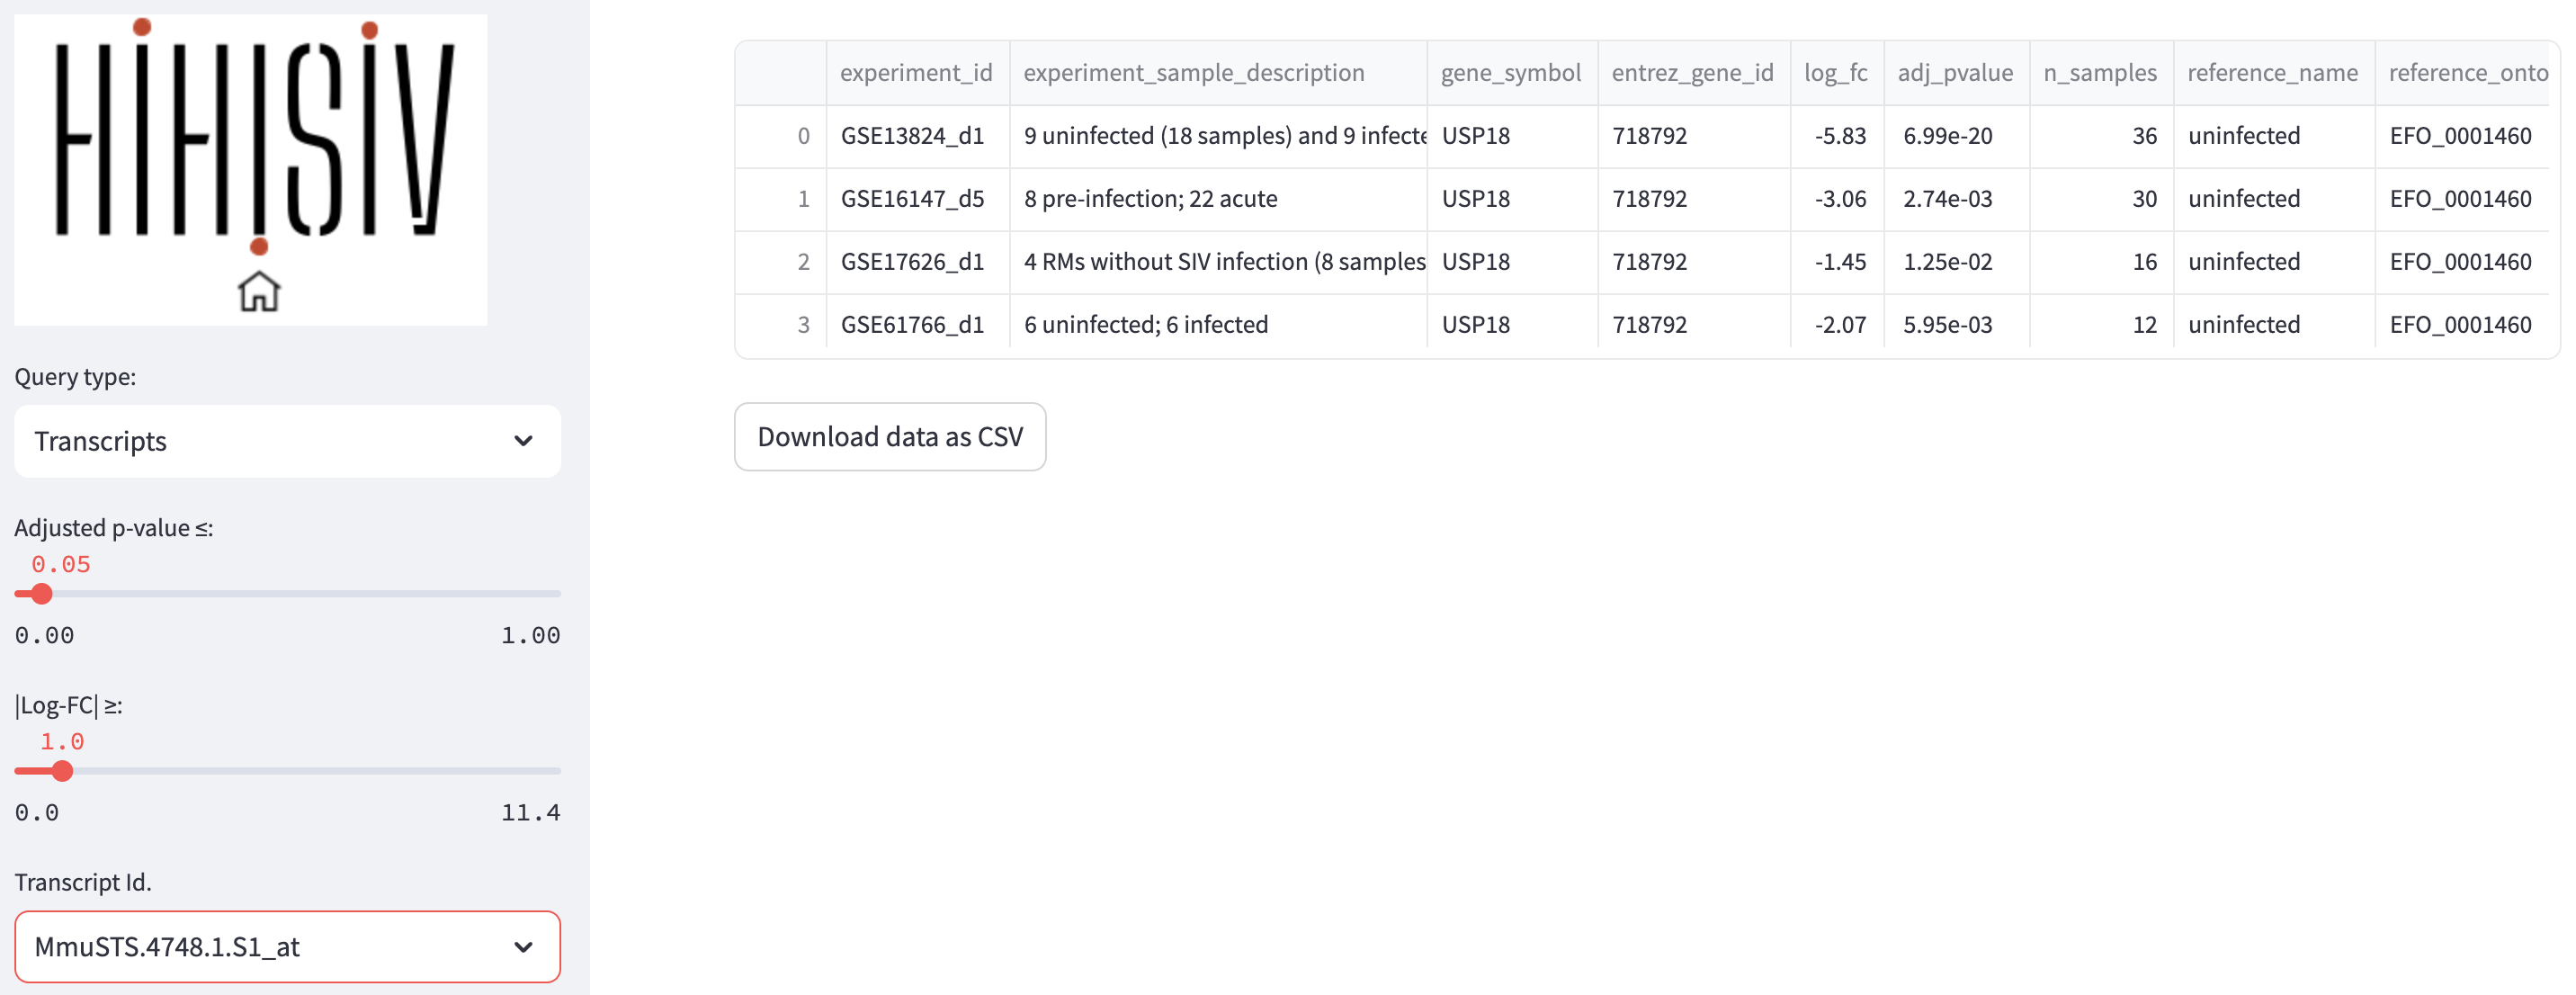2576x995 pixels.
Task: Open the Transcript Id dropdown MmuSTS.4748.1.S1_at
Action: coord(287,946)
